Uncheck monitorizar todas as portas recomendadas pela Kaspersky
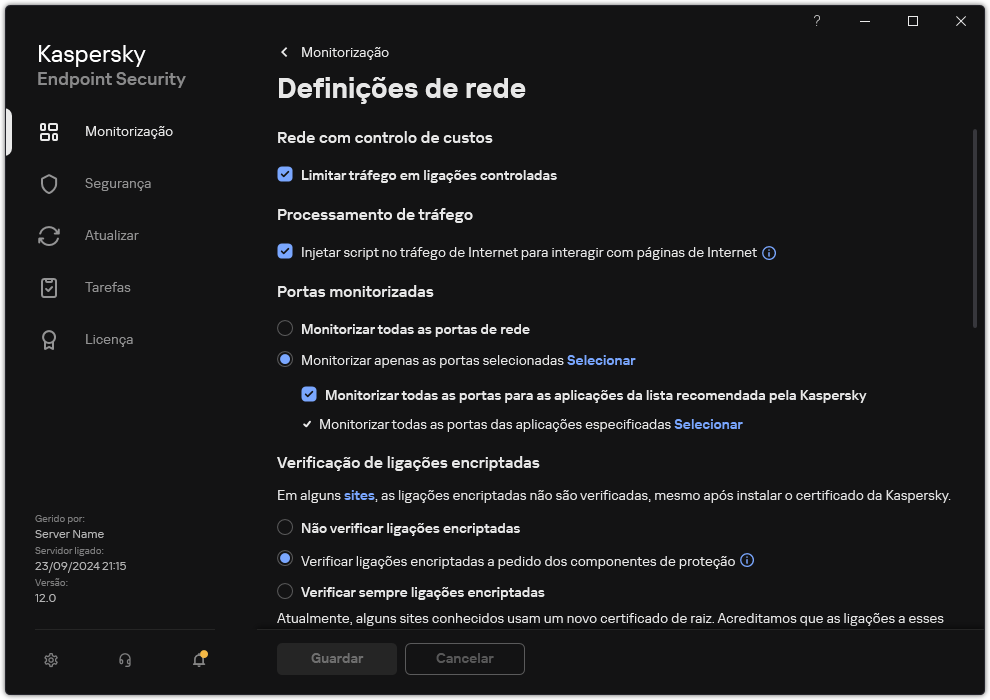Screen dimensions: 990x700 [x=309, y=394]
